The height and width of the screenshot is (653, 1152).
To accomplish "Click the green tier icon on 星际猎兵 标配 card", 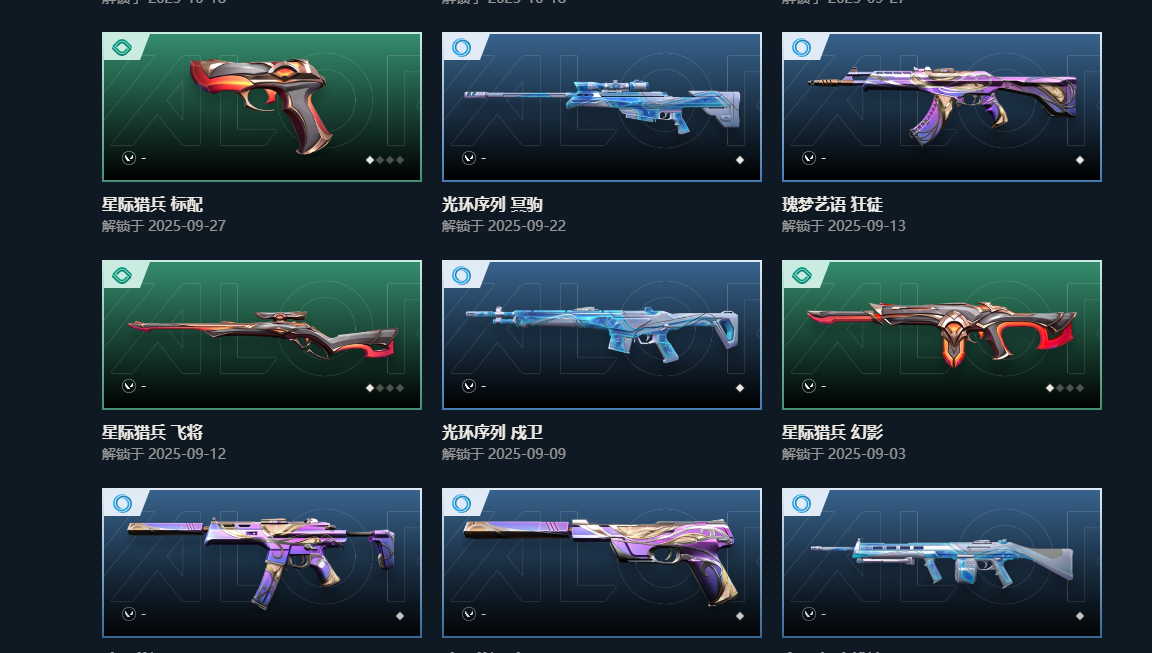I will [122, 48].
